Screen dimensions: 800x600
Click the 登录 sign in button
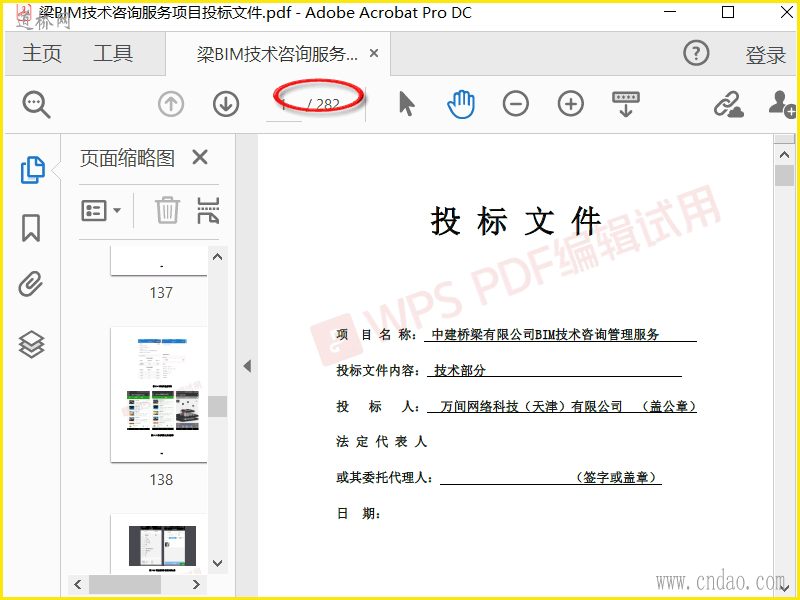click(765, 55)
